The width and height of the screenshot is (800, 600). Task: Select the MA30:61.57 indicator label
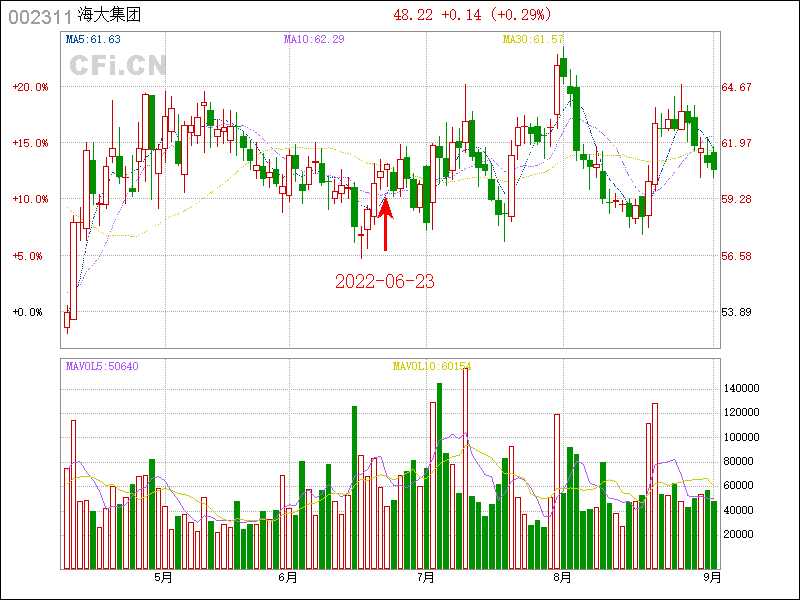tap(533, 39)
